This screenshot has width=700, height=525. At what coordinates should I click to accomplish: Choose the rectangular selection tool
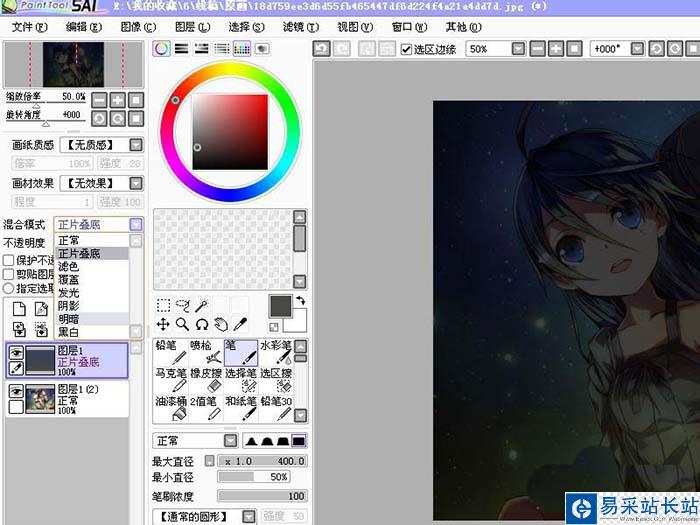(x=163, y=305)
